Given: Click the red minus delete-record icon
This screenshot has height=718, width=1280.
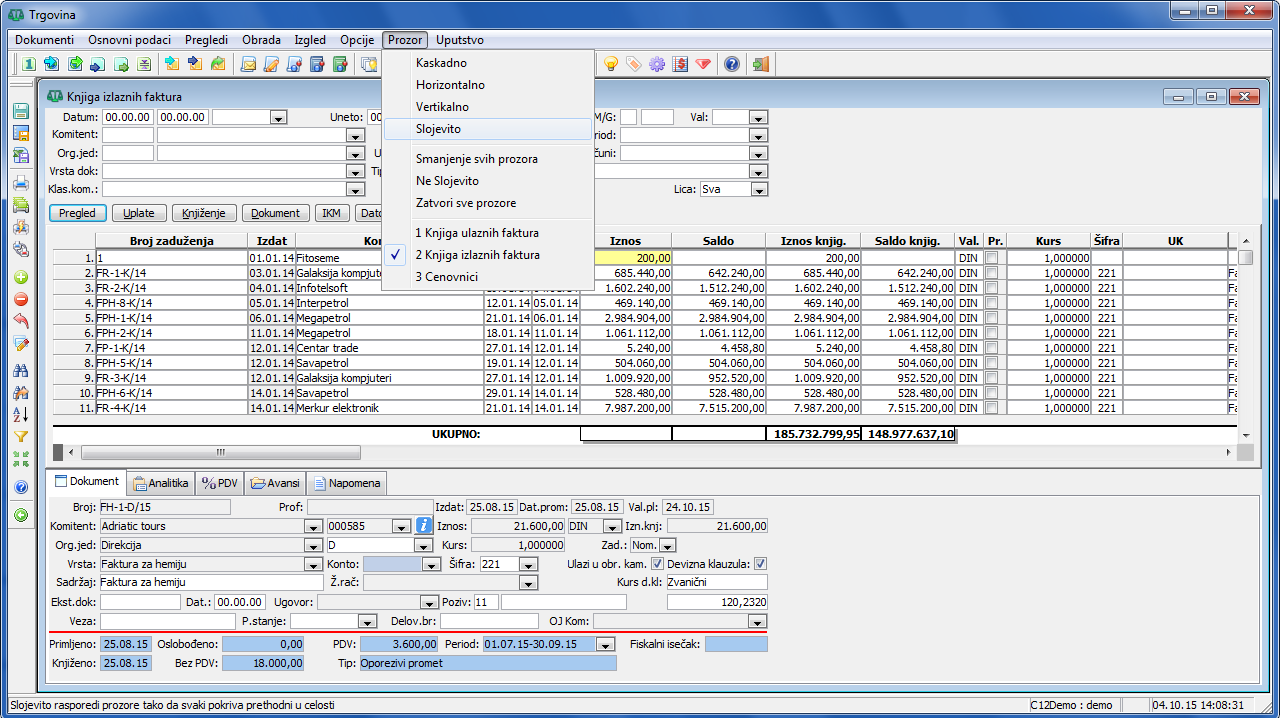Looking at the screenshot, I should point(21,299).
